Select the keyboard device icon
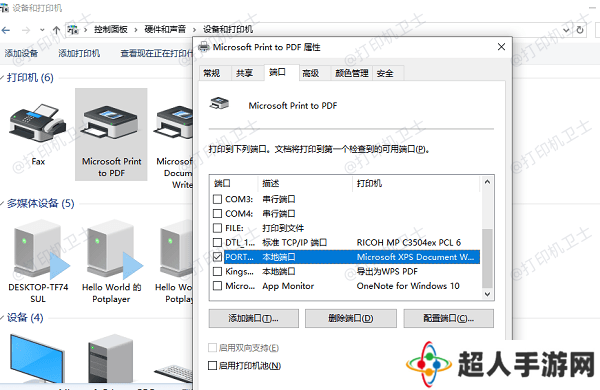The width and height of the screenshot is (600, 390). click(x=174, y=373)
